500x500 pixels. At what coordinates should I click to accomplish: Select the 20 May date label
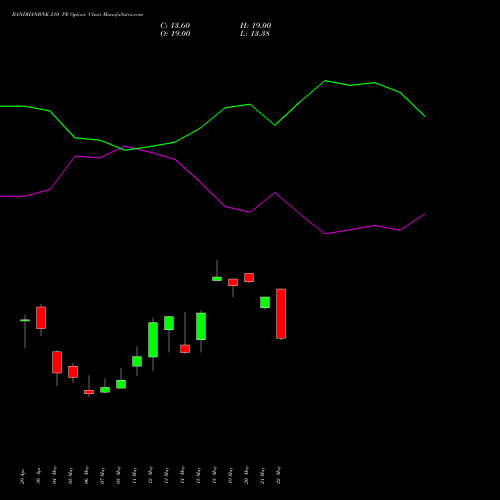point(246,475)
